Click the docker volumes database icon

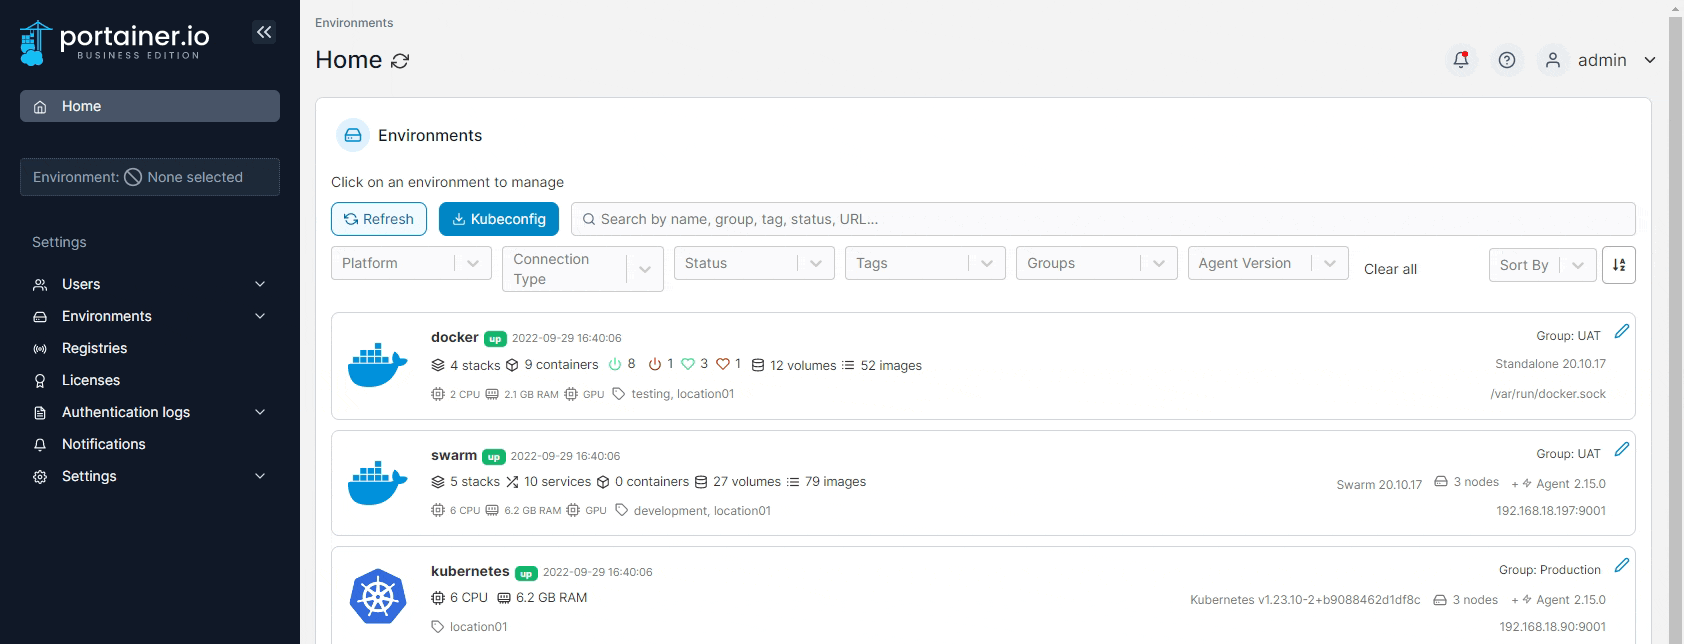[758, 365]
